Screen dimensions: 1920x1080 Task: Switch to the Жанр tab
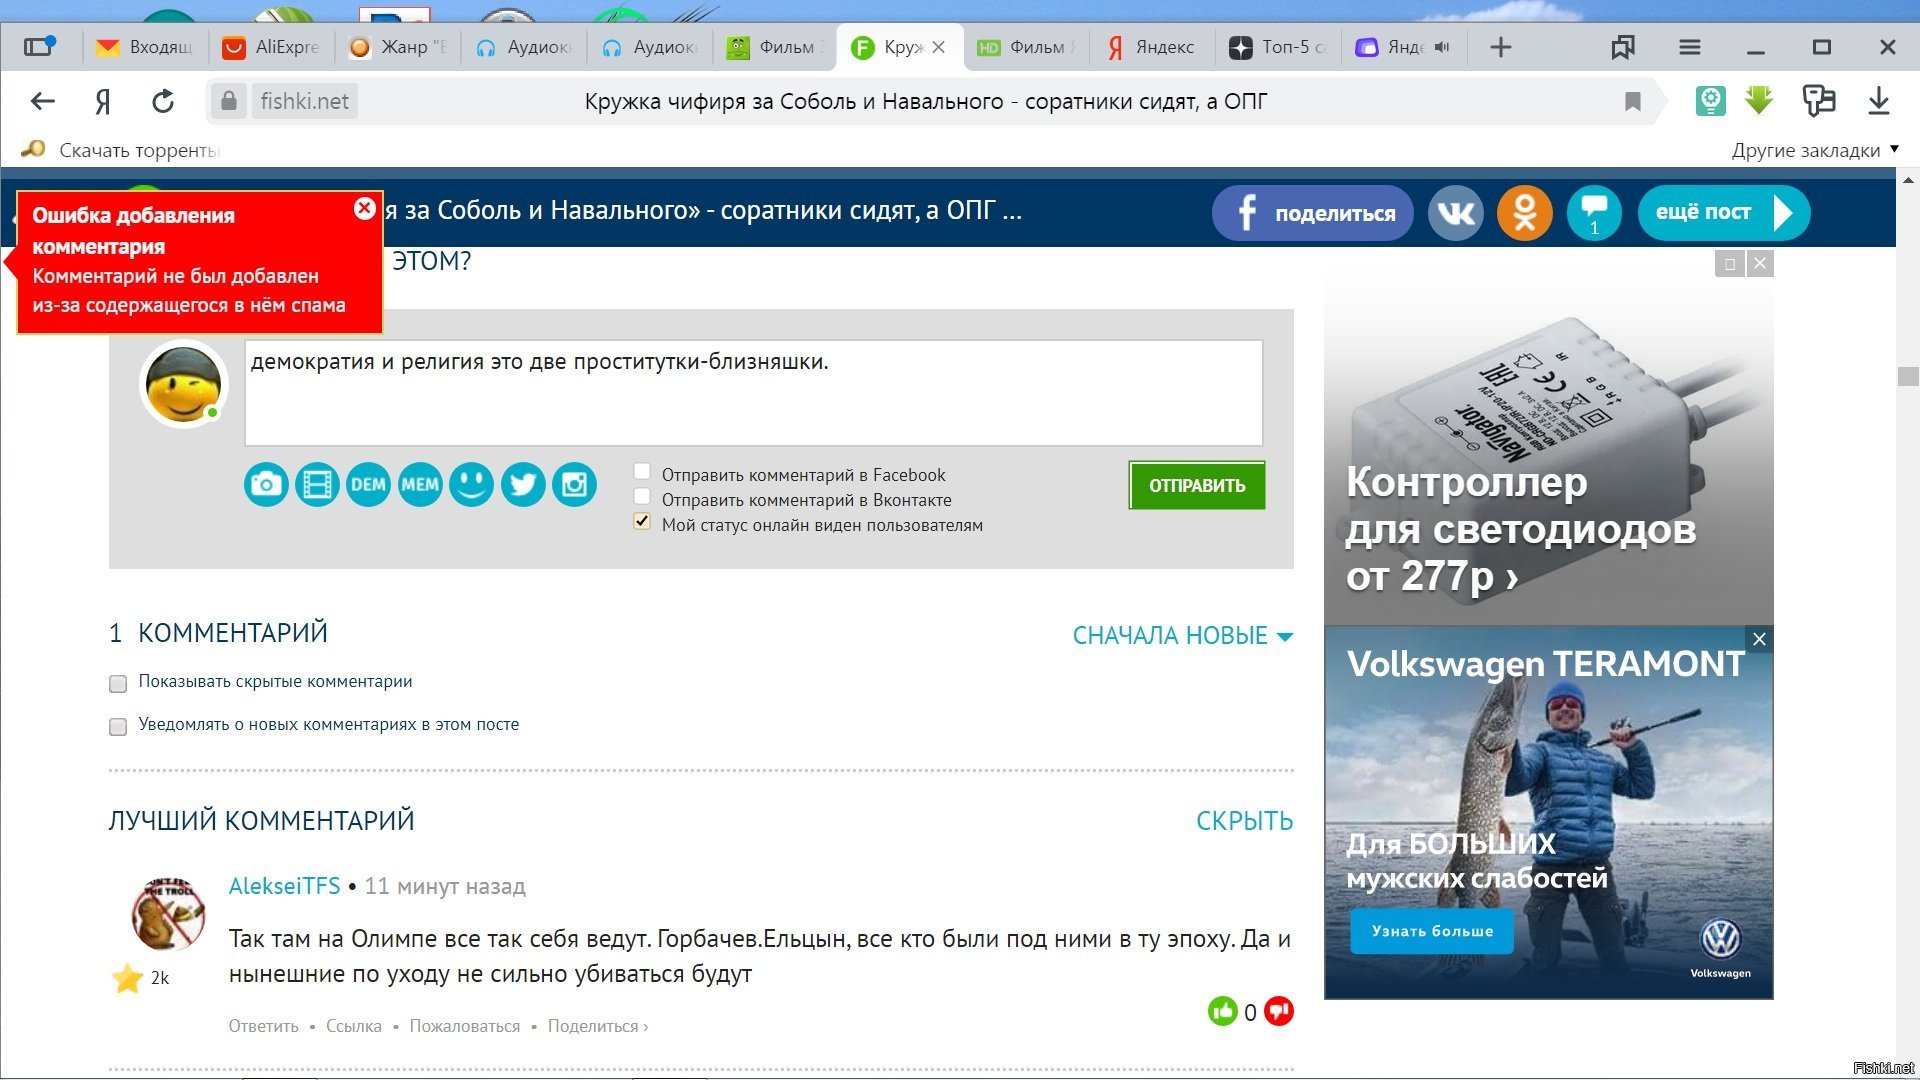(x=398, y=47)
